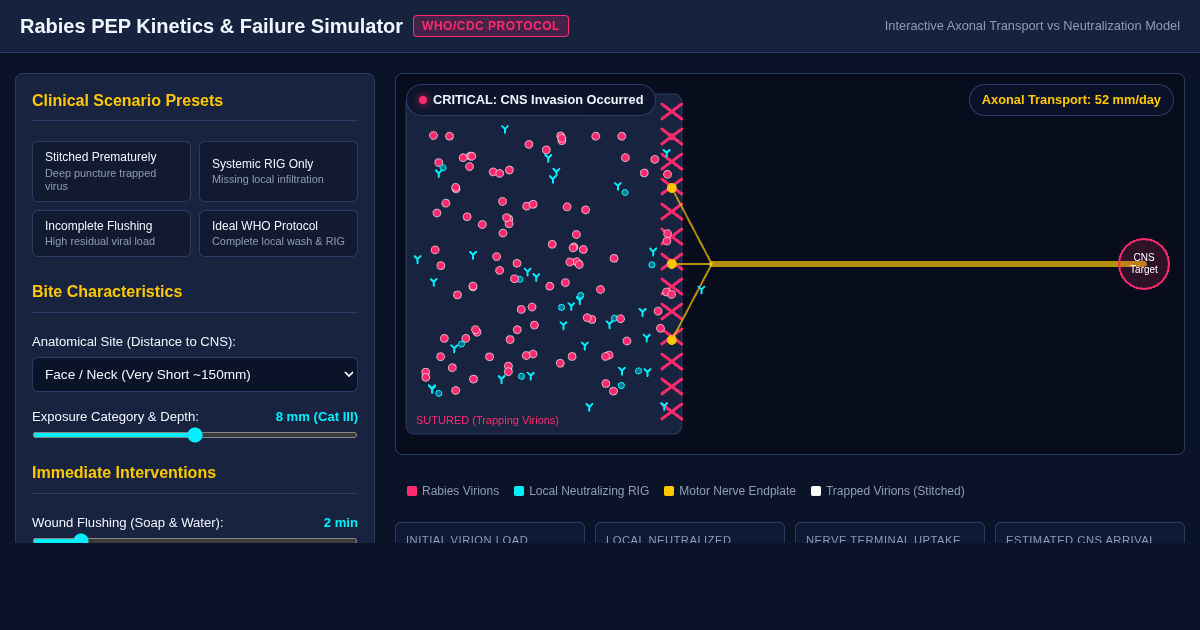Viewport: 1200px width, 630px height.
Task: Click the Bite Characteristics heading
Action: click(x=107, y=292)
